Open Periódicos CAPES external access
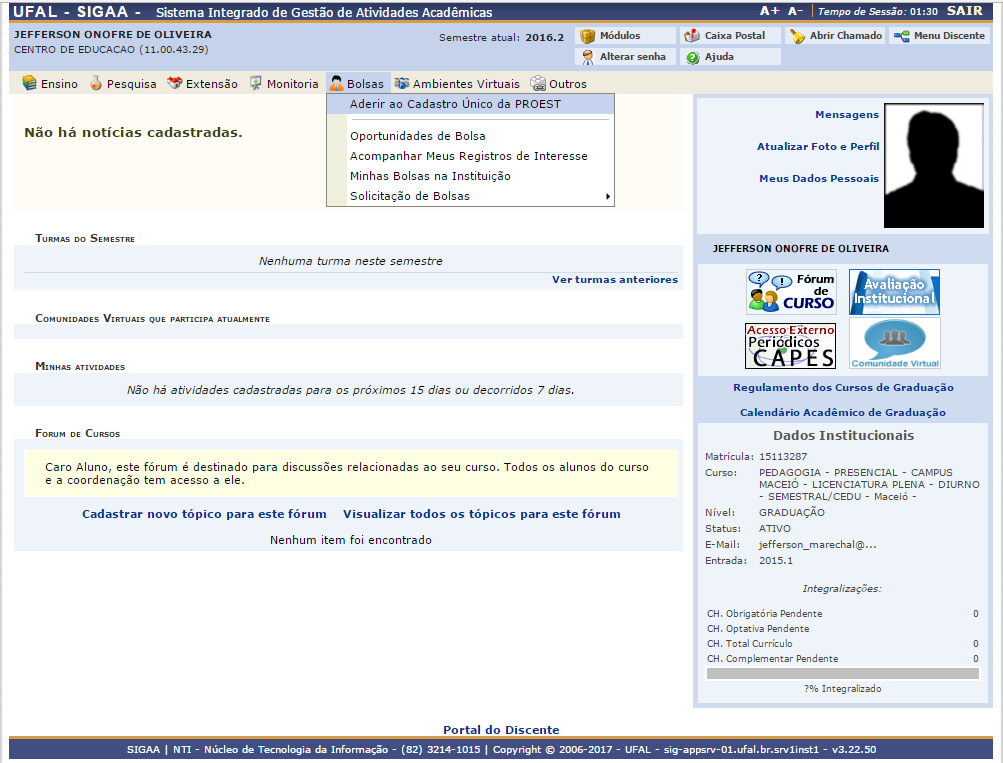Screen dimensions: 1003x763 point(790,345)
